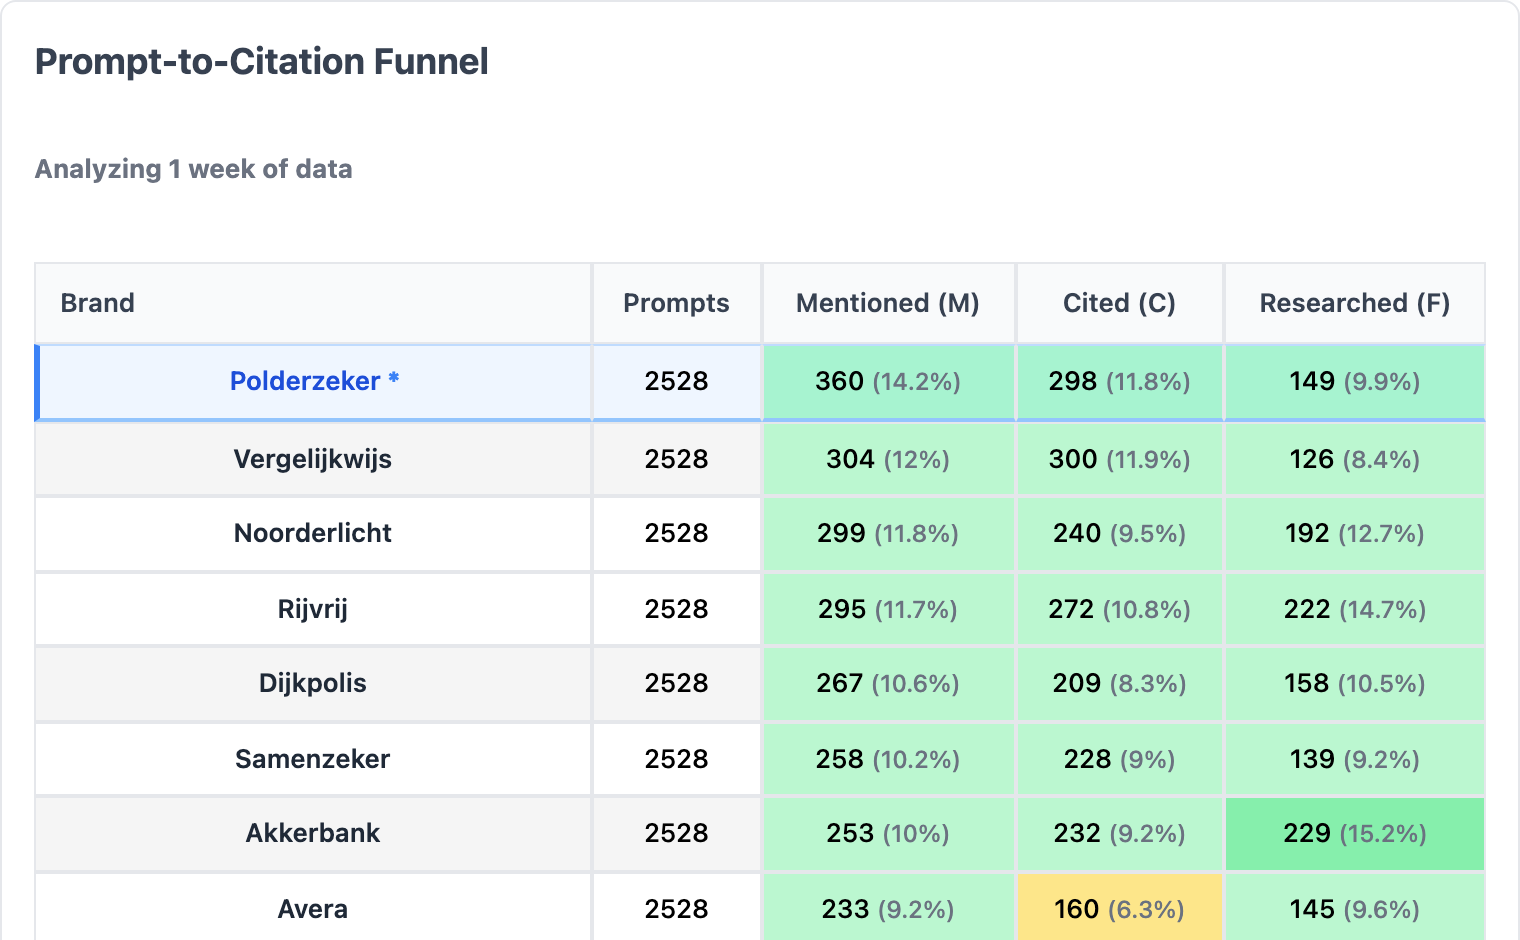Click the Brand column header

[313, 303]
